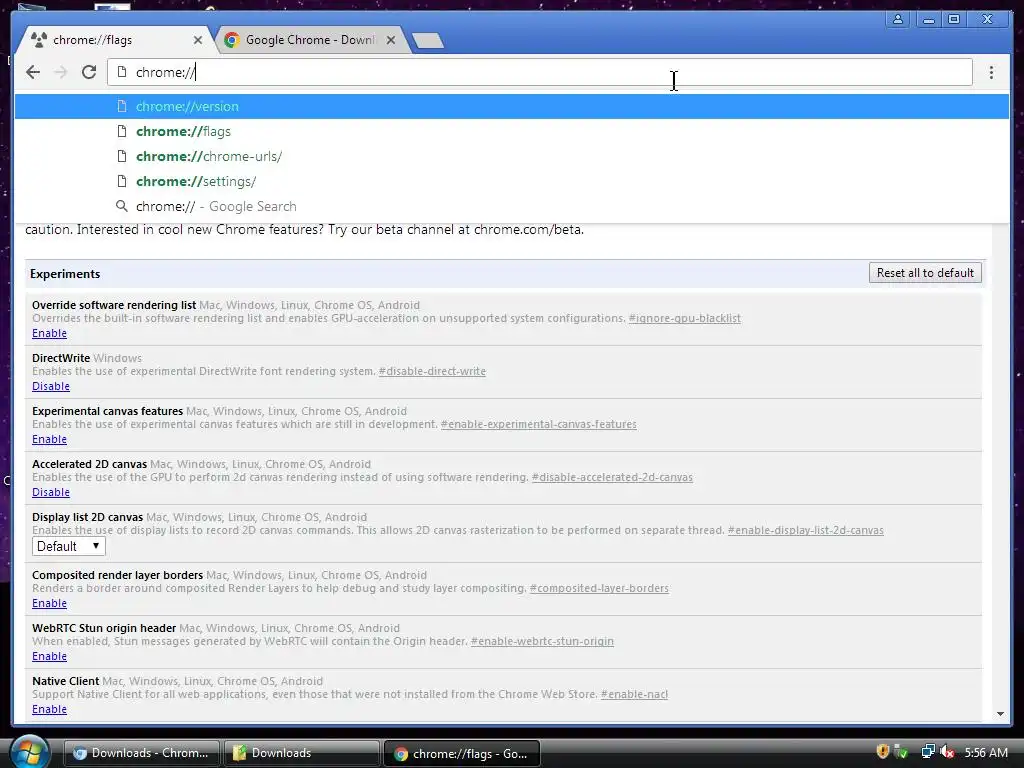Enable Native Client experiment

click(49, 709)
